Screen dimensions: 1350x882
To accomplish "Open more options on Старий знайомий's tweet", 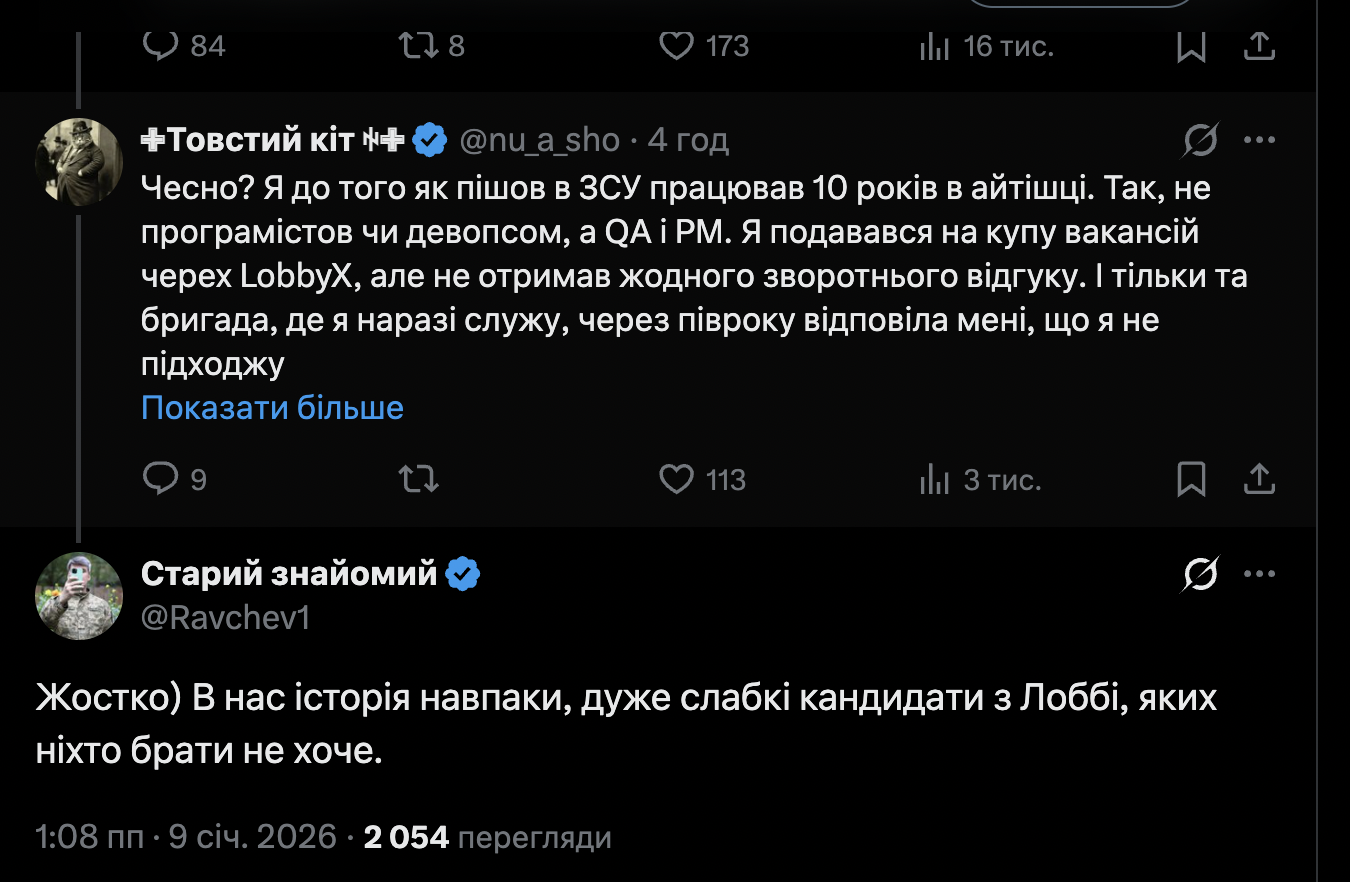I will [1260, 574].
